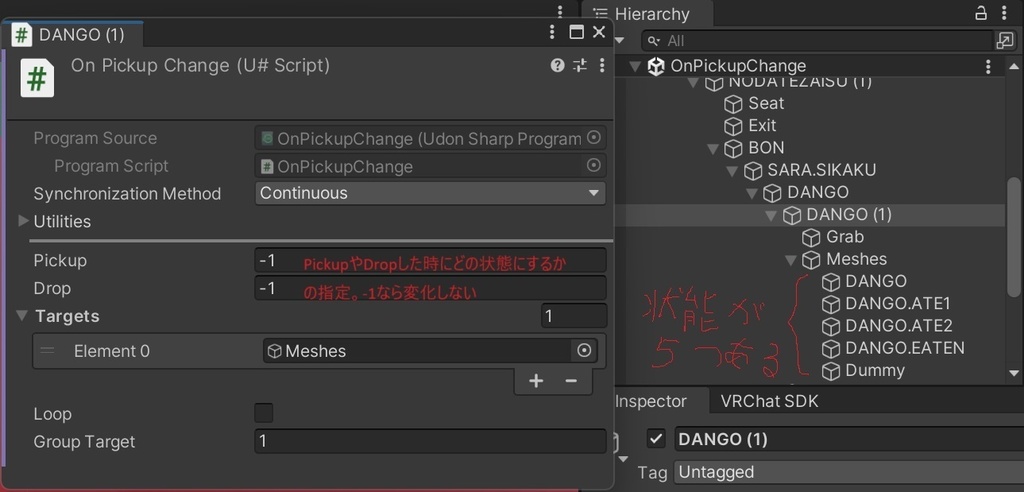
Task: Open Hierarchy panel kebab menu
Action: (1004, 13)
